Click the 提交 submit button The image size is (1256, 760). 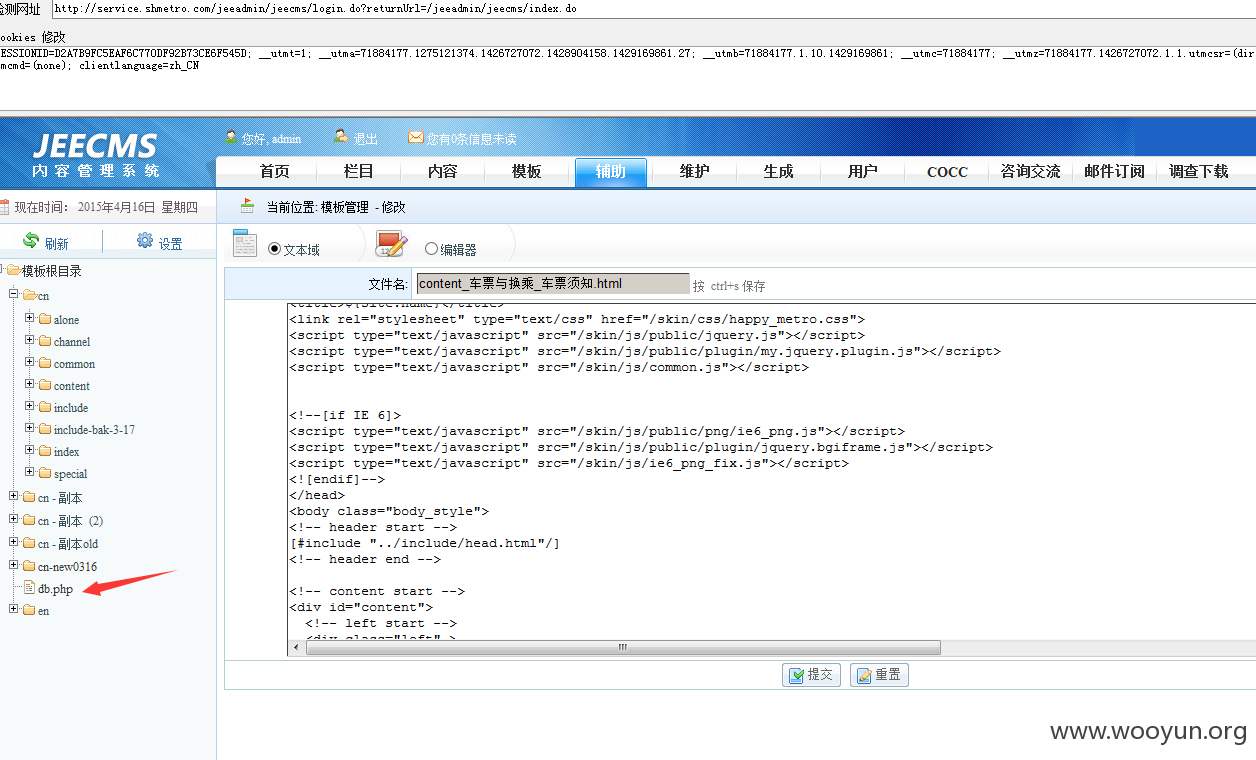pos(811,675)
